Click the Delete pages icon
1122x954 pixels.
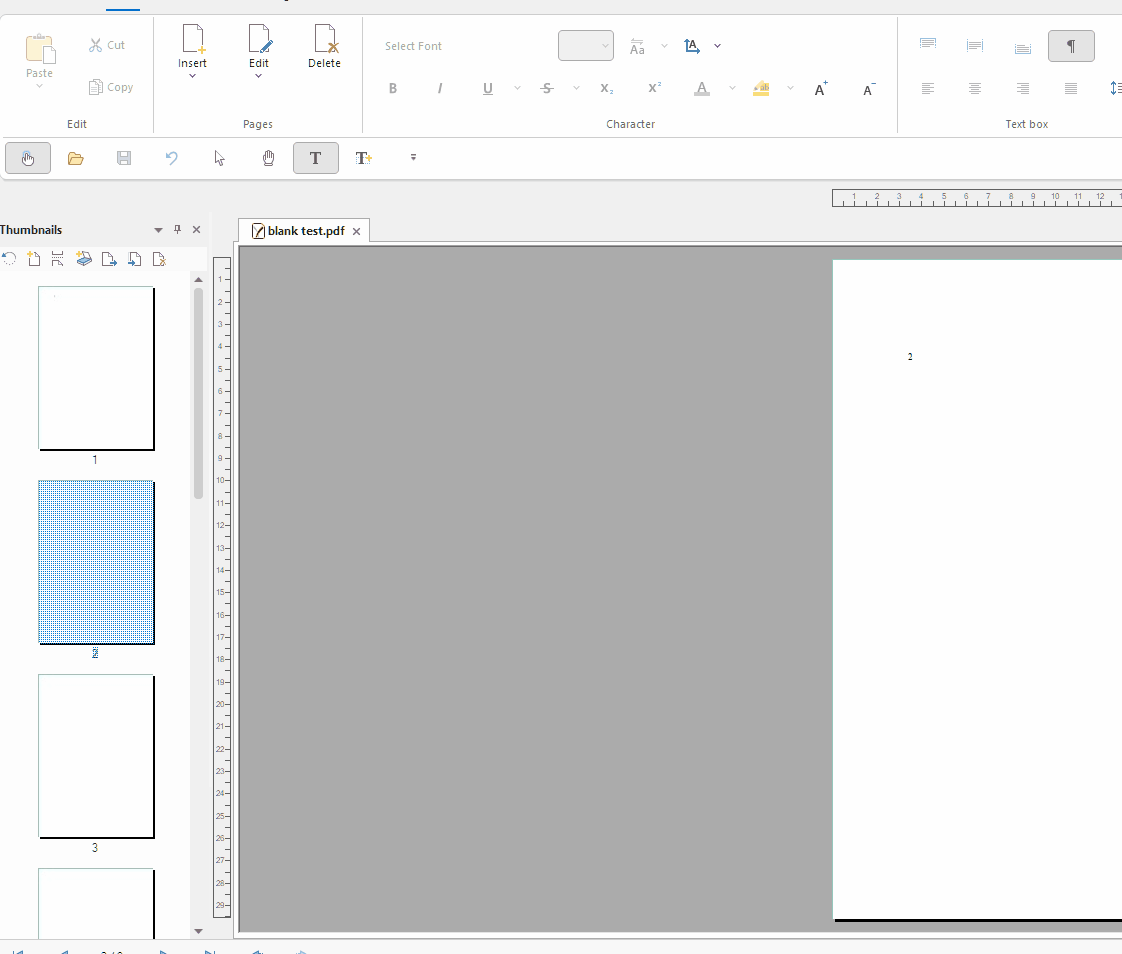pyautogui.click(x=324, y=47)
